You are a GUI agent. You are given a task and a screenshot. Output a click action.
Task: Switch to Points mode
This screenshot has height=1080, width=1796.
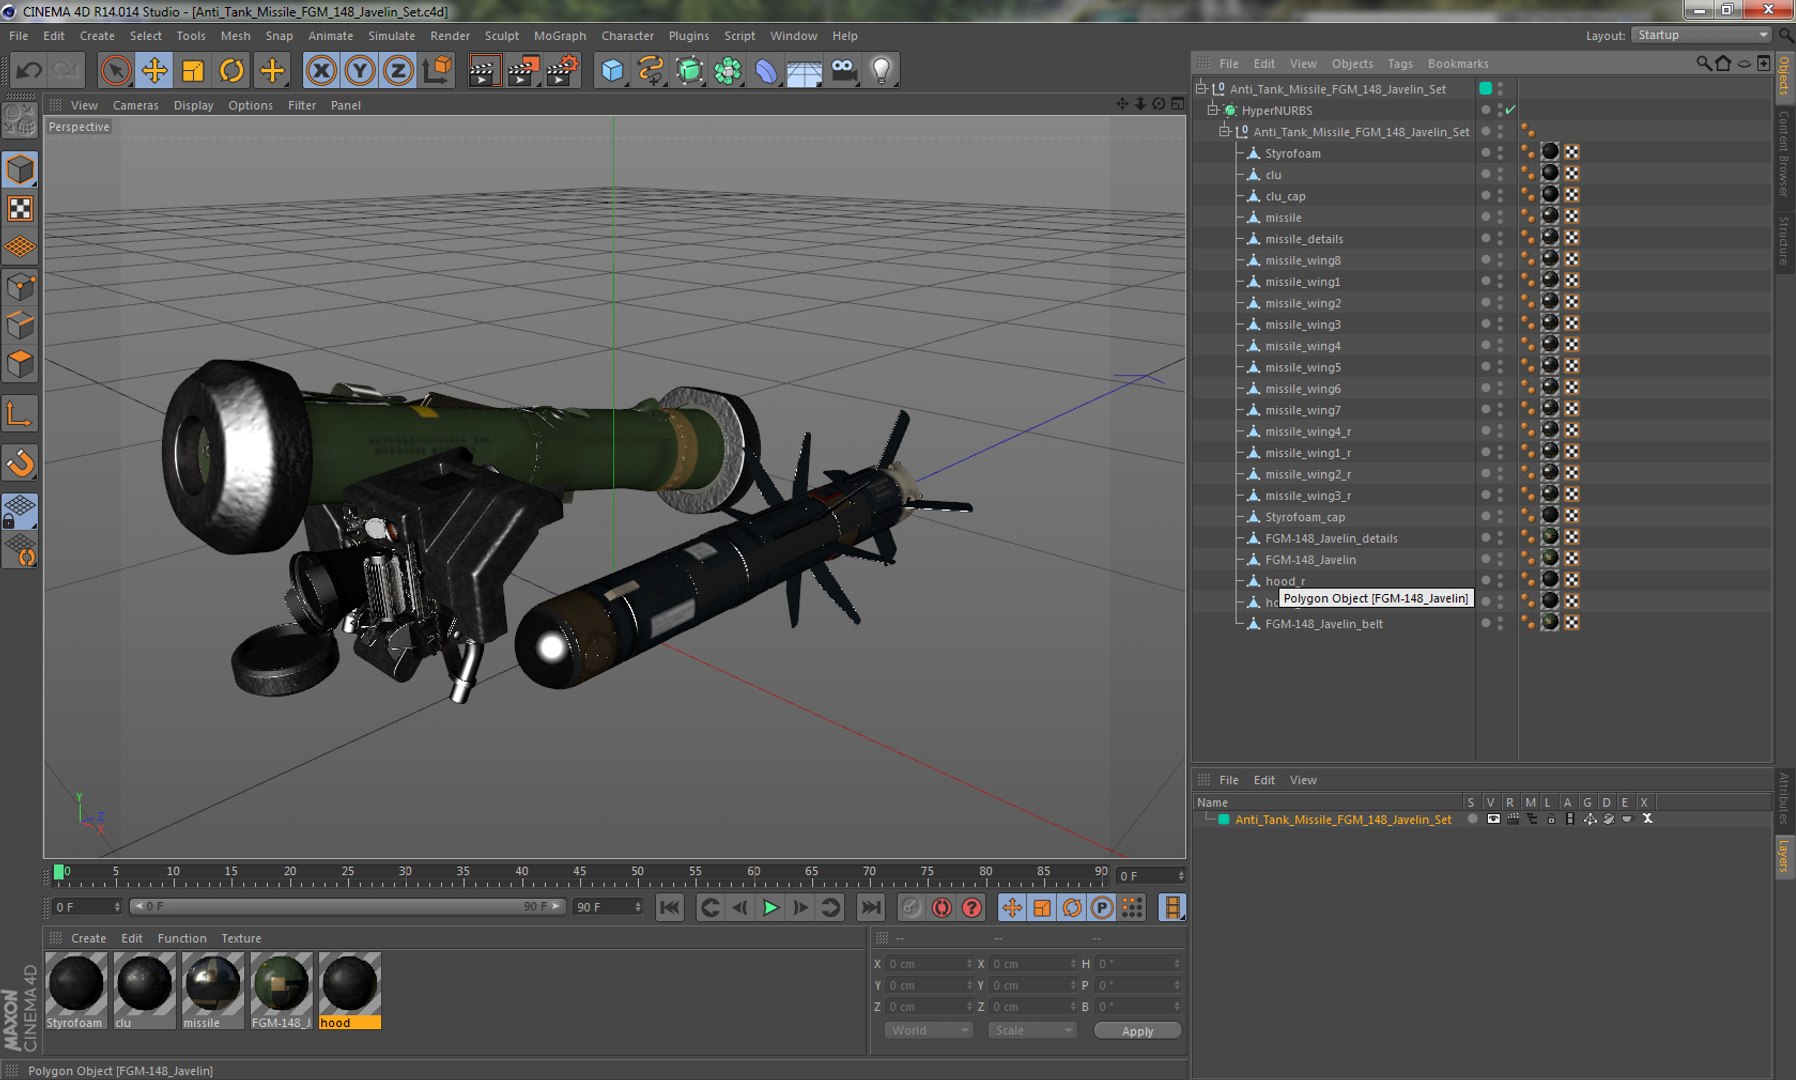20,288
